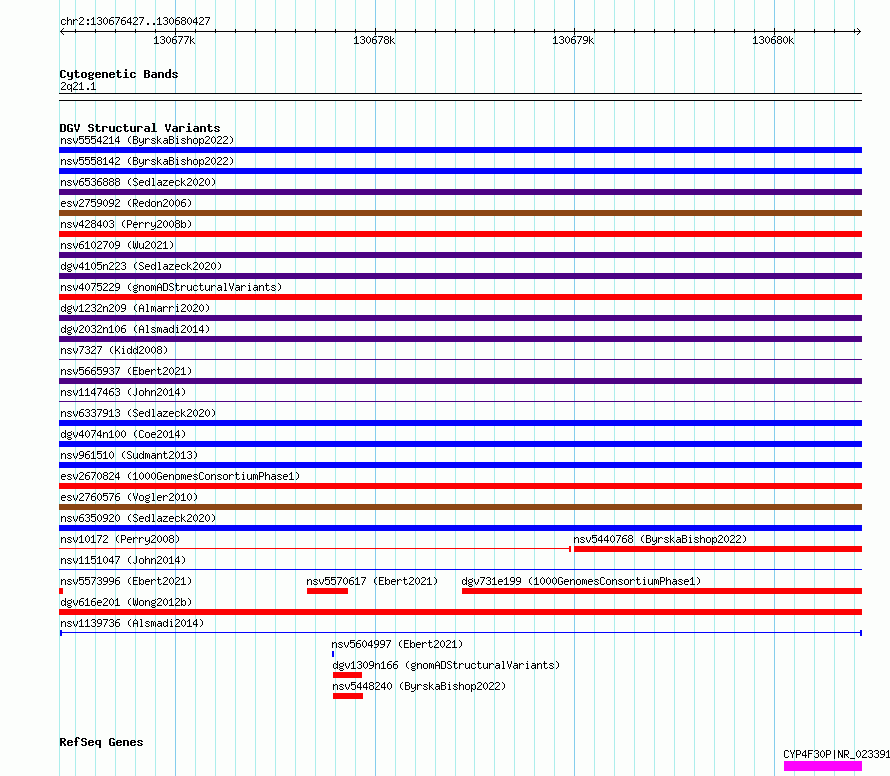This screenshot has height=776, width=890.
Task: Click the red bar under dgv731e199
Action: pos(662,591)
